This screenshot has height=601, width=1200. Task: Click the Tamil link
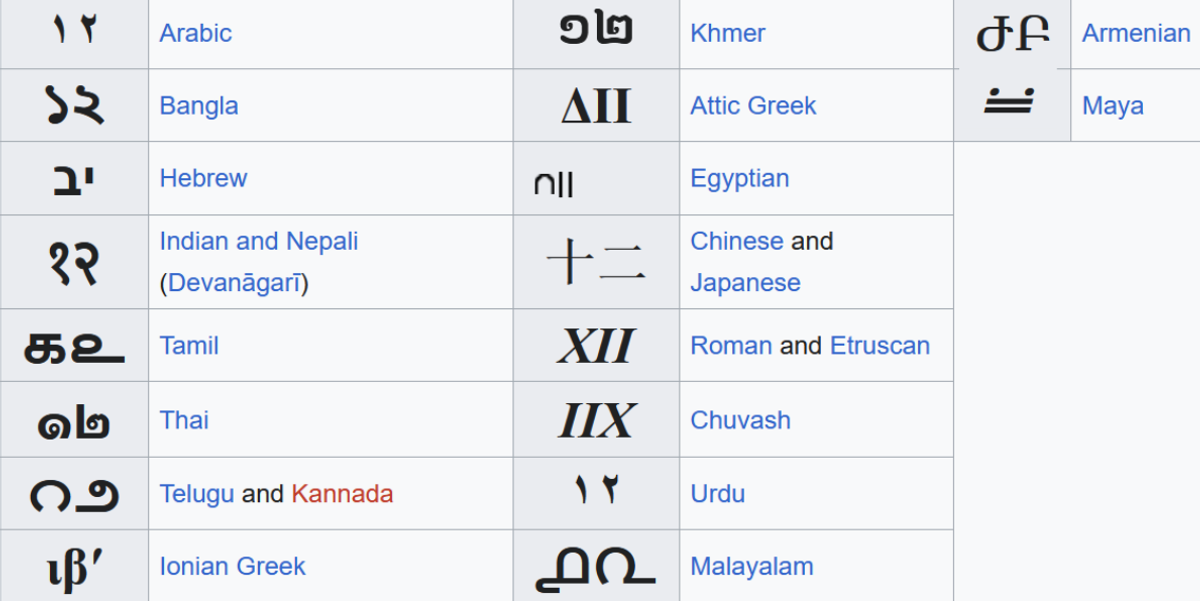pos(189,346)
